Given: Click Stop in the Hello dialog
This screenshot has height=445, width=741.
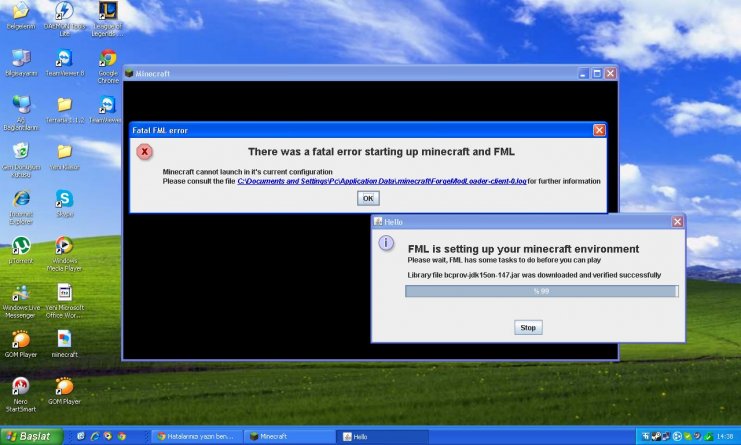Looking at the screenshot, I should click(528, 327).
